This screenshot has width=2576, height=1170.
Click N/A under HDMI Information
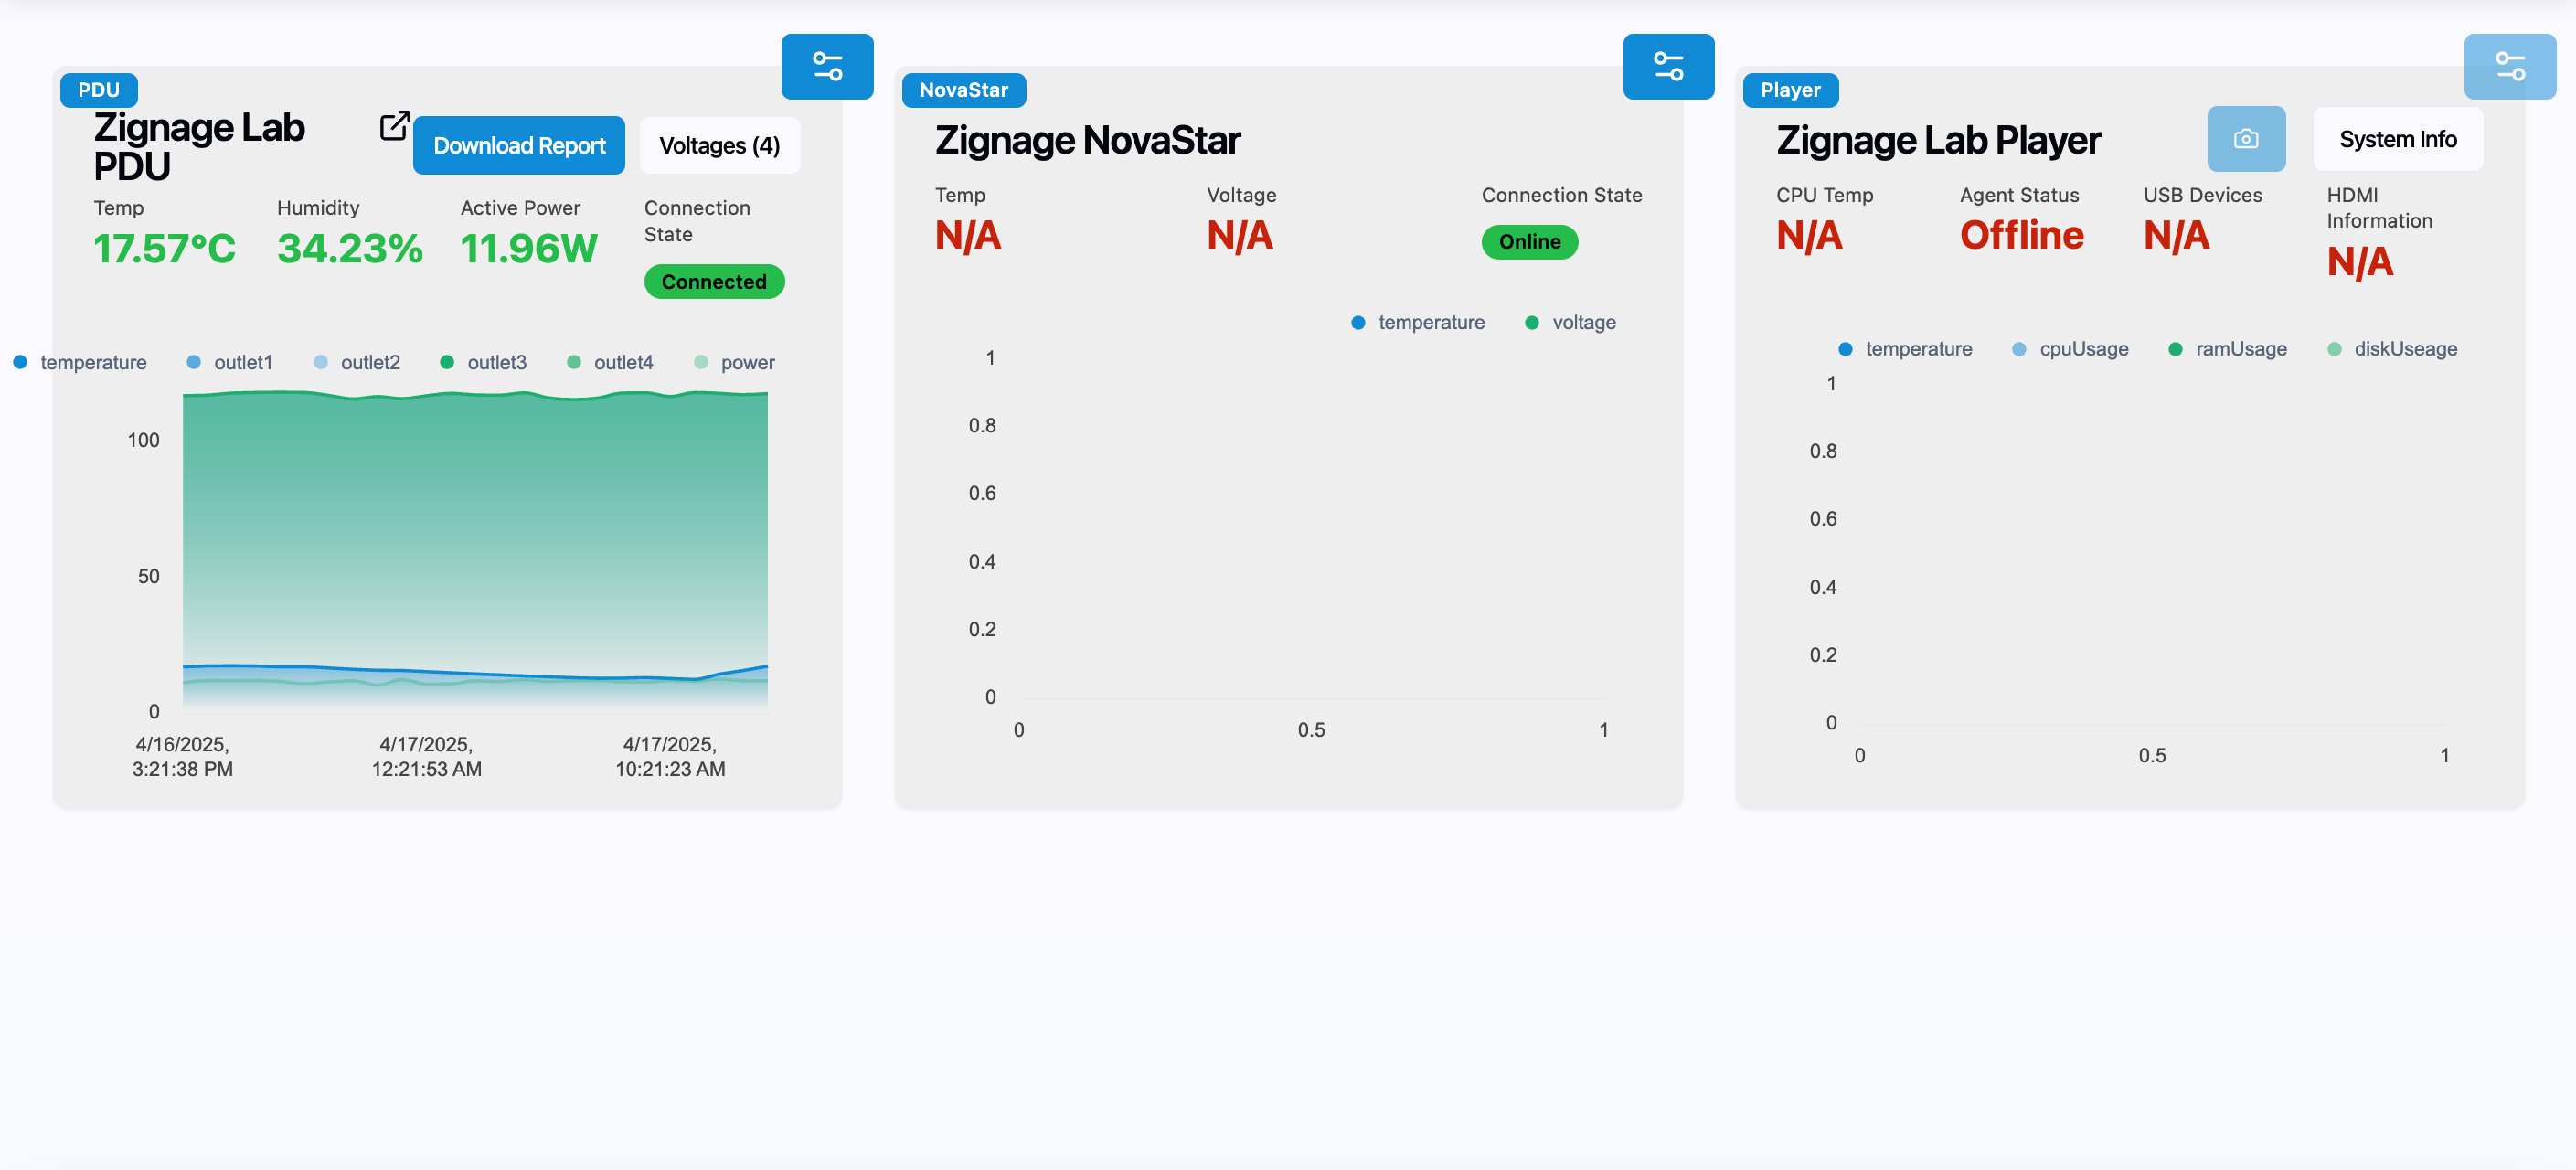point(2360,262)
